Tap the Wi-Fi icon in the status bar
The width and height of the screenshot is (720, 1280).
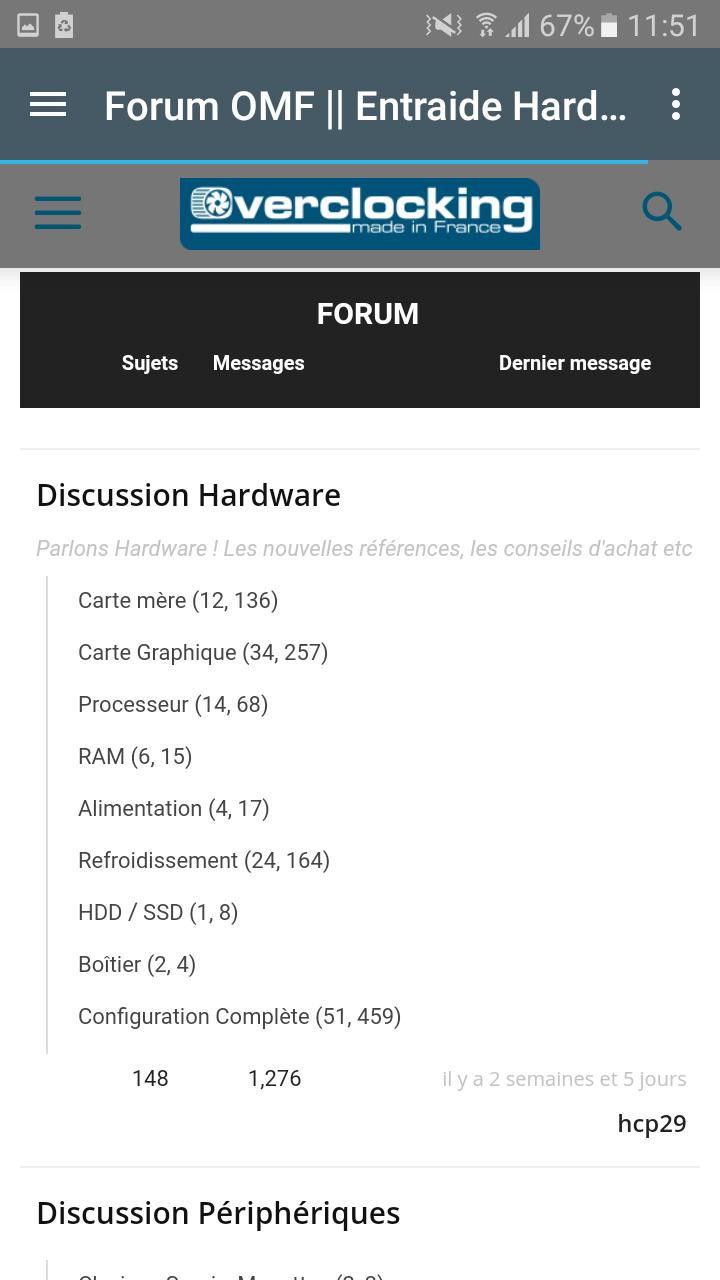click(x=487, y=24)
